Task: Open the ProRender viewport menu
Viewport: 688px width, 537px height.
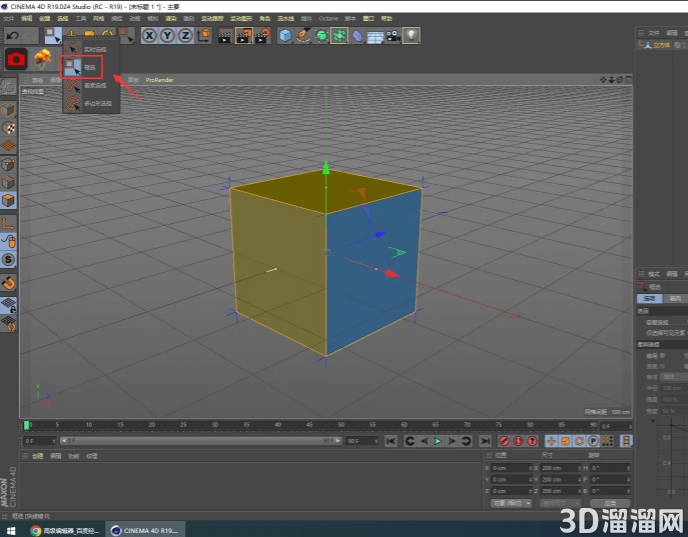Action: click(x=159, y=80)
